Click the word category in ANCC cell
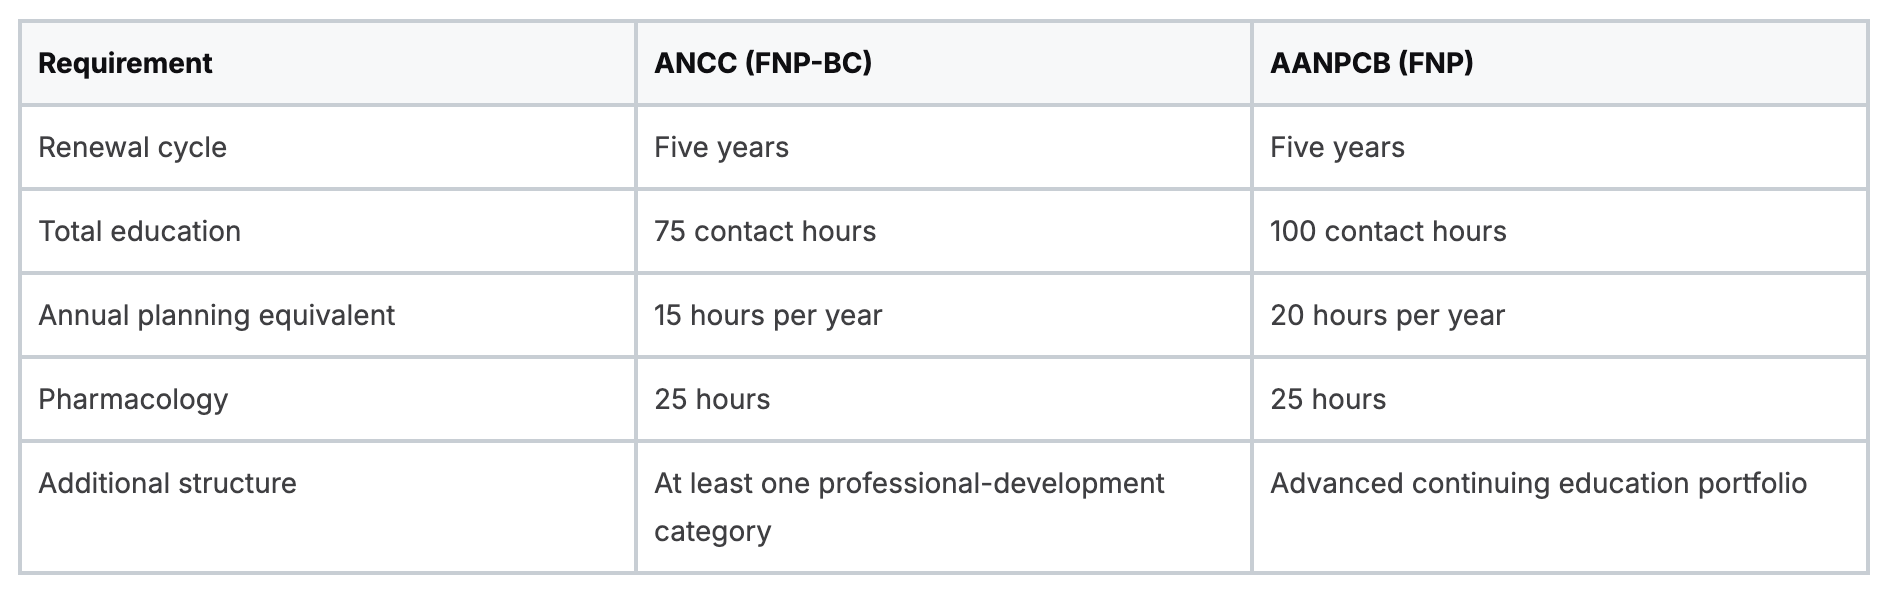This screenshot has width=1890, height=594. 712,531
